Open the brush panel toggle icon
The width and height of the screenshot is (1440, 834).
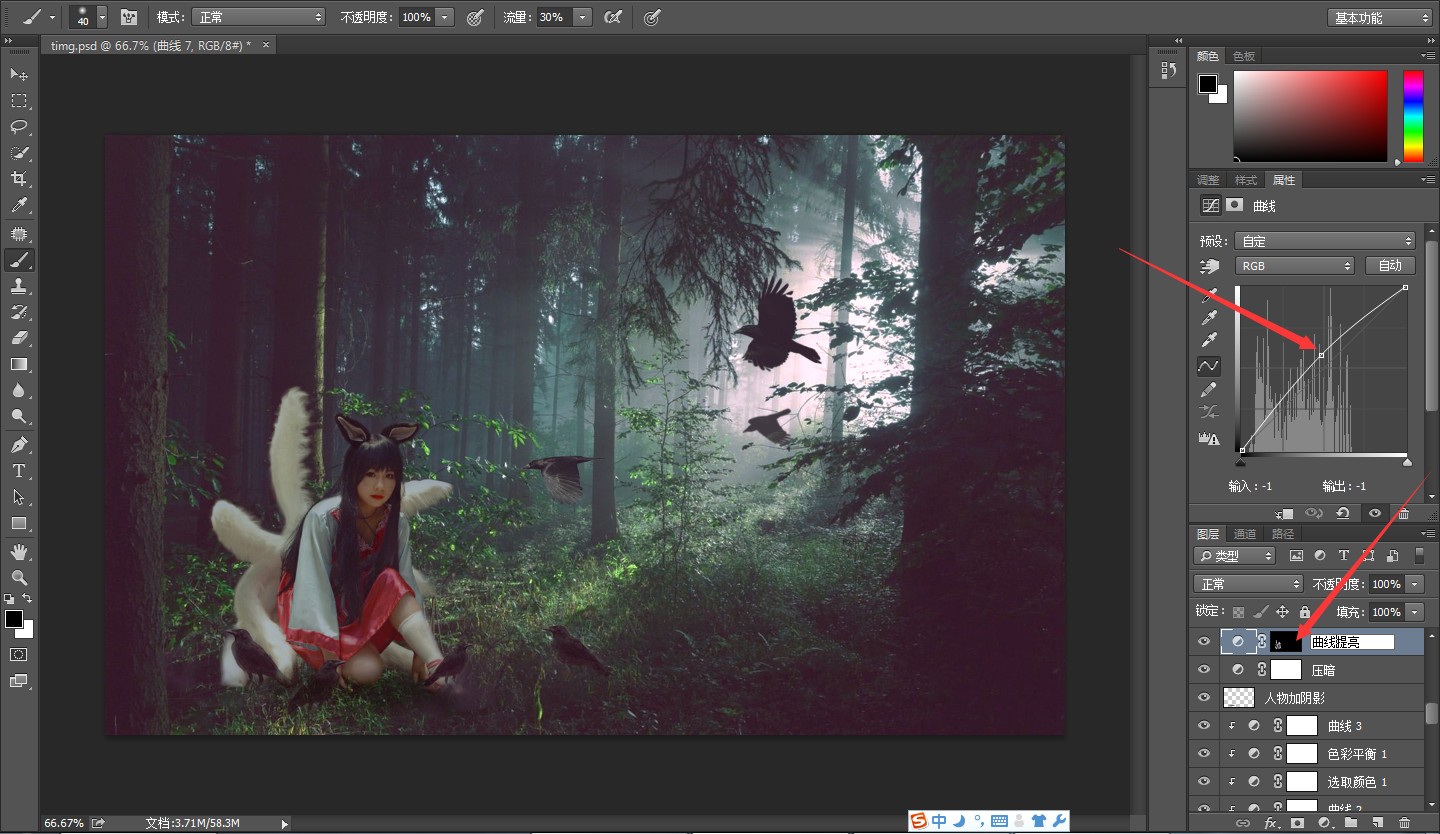(x=129, y=17)
